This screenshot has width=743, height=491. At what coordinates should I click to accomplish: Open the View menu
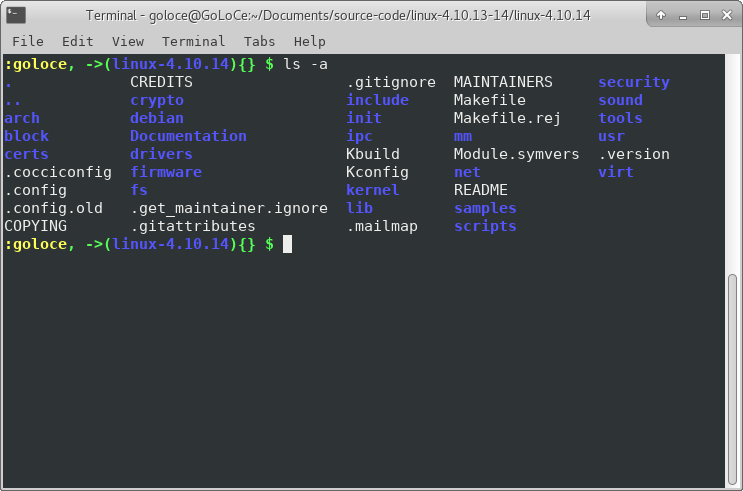[128, 42]
